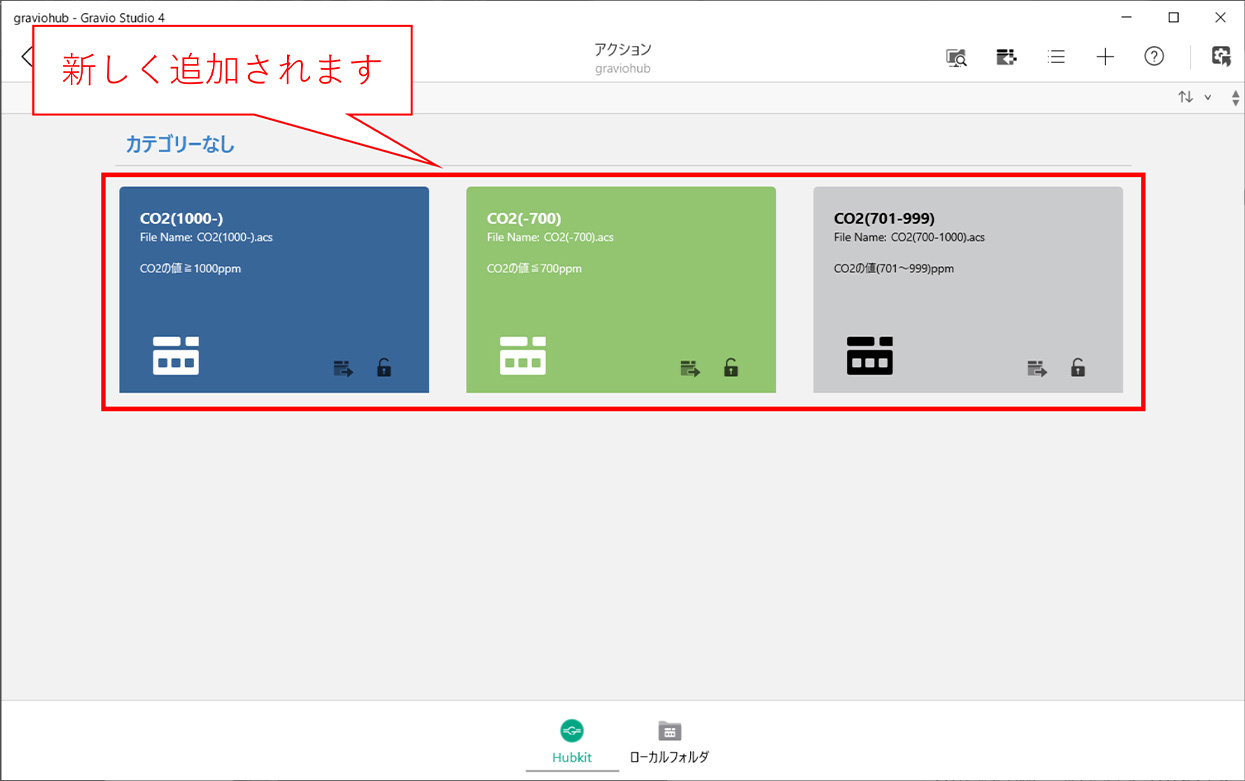The height and width of the screenshot is (781, 1245).
Task: Switch to the Hubkit tab
Action: [x=572, y=742]
